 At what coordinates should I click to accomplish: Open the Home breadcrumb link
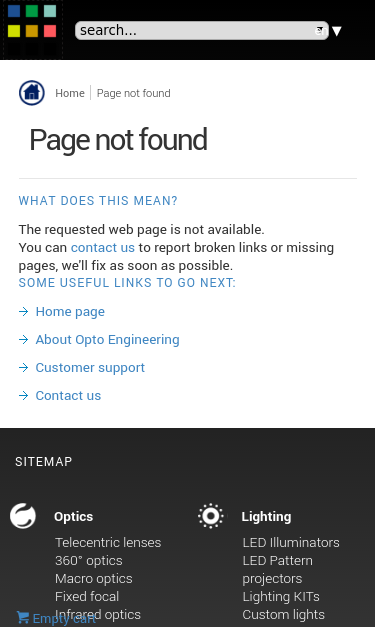click(70, 93)
